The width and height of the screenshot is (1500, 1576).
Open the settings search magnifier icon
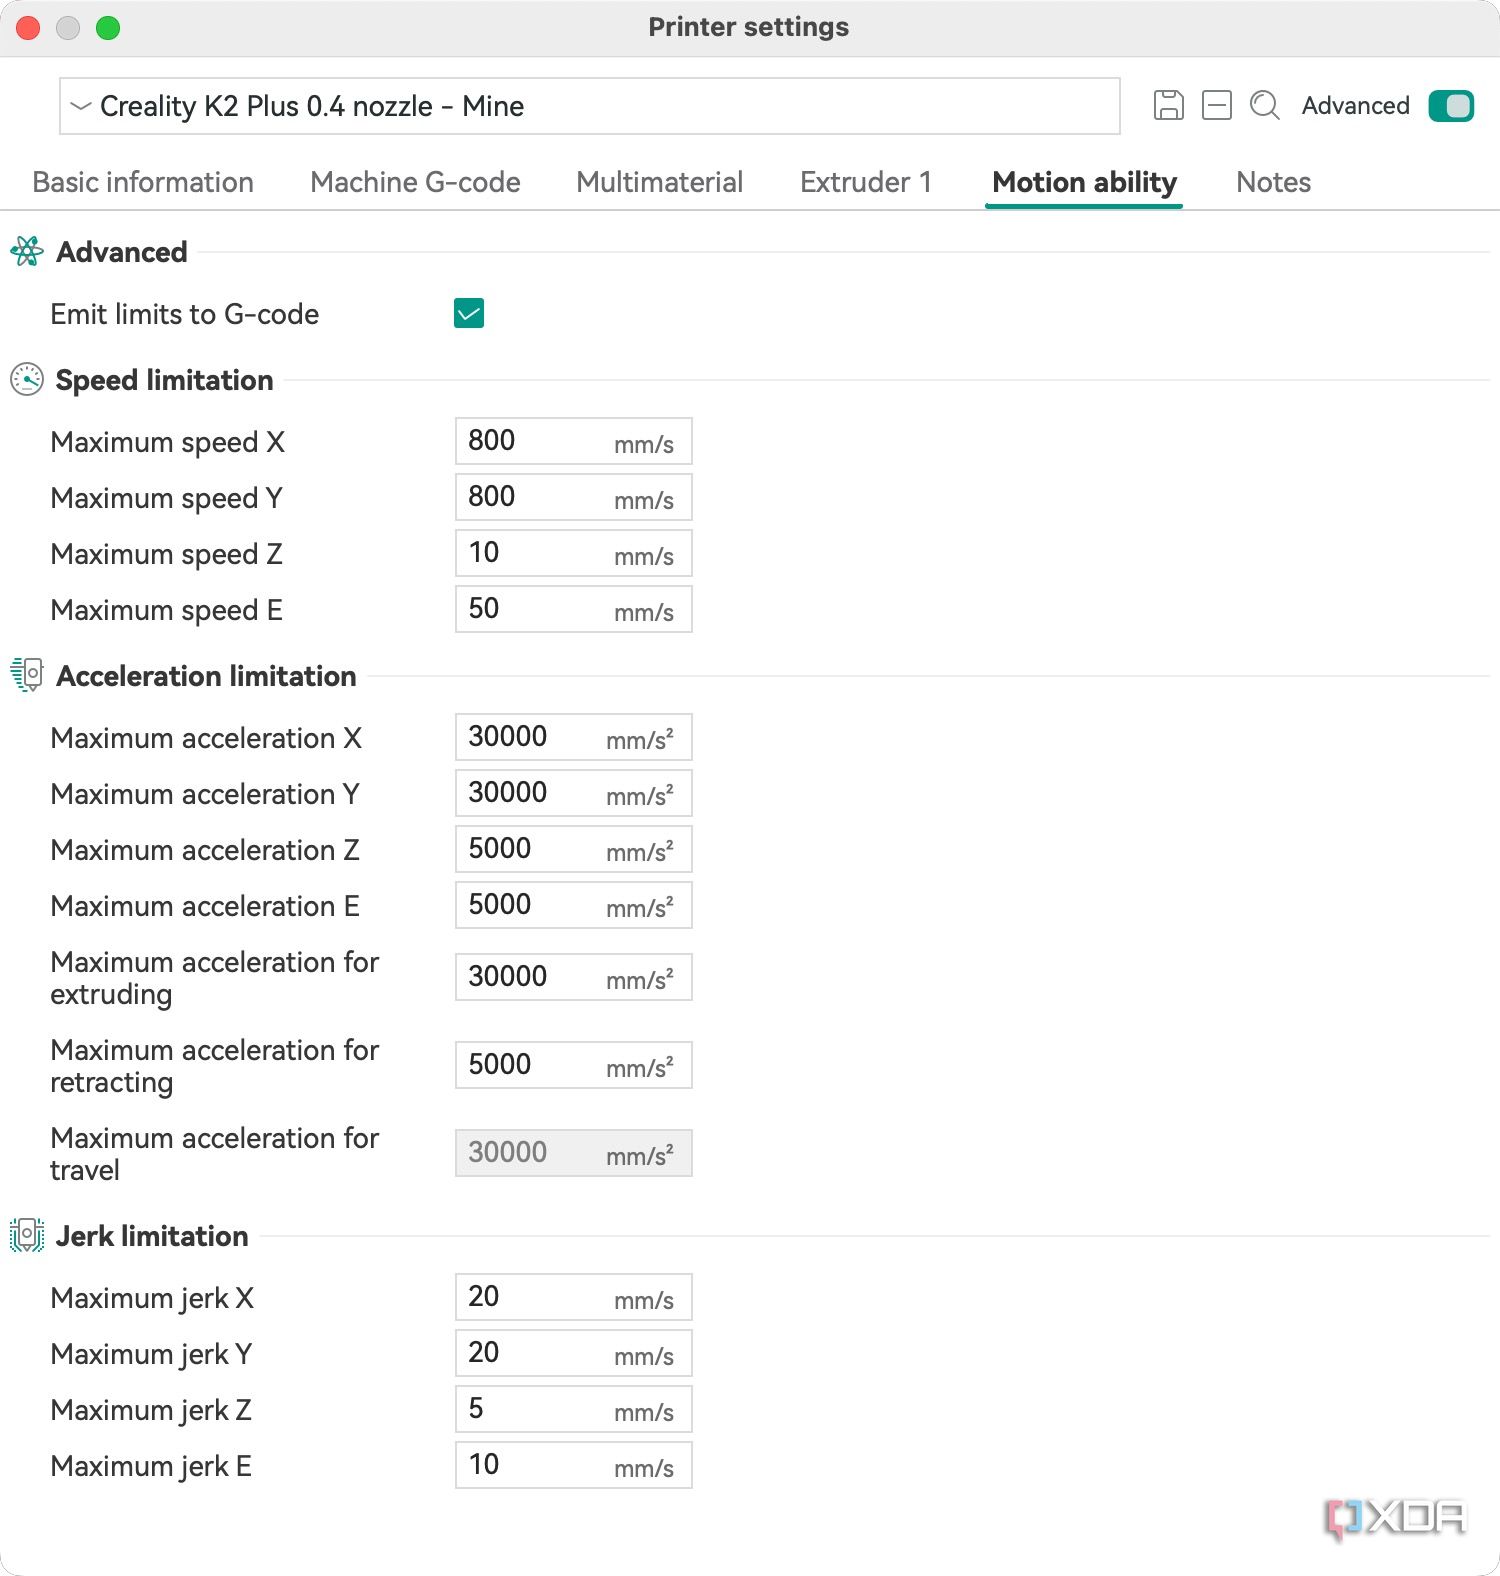click(x=1265, y=105)
